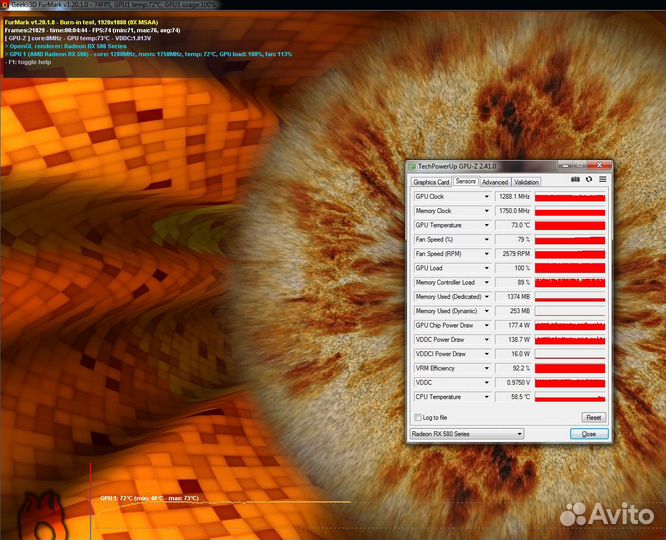666x540 pixels.
Task: Open the VRM Efficiency sensor dropdown
Action: pos(487,368)
